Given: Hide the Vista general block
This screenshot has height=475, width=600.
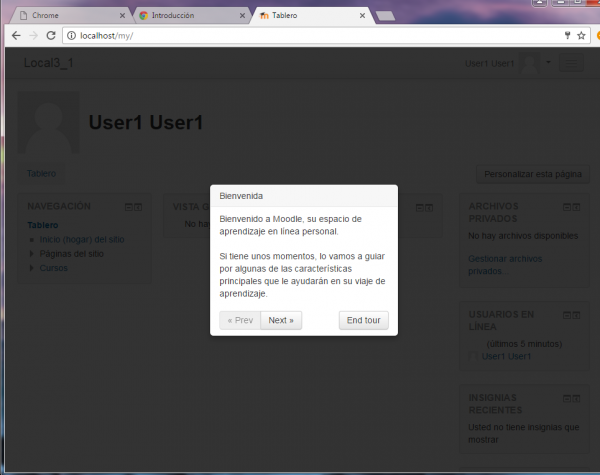Looking at the screenshot, I should 420,208.
